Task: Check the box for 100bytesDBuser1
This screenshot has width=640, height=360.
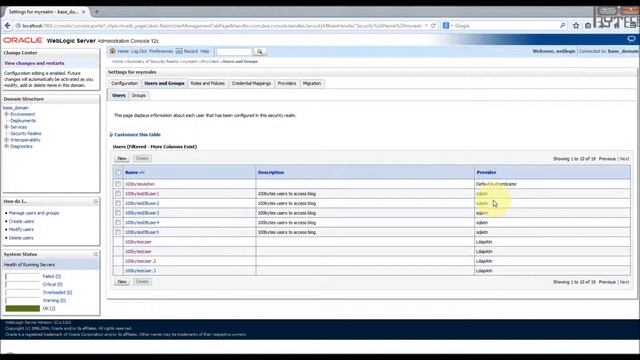Action: [118, 194]
